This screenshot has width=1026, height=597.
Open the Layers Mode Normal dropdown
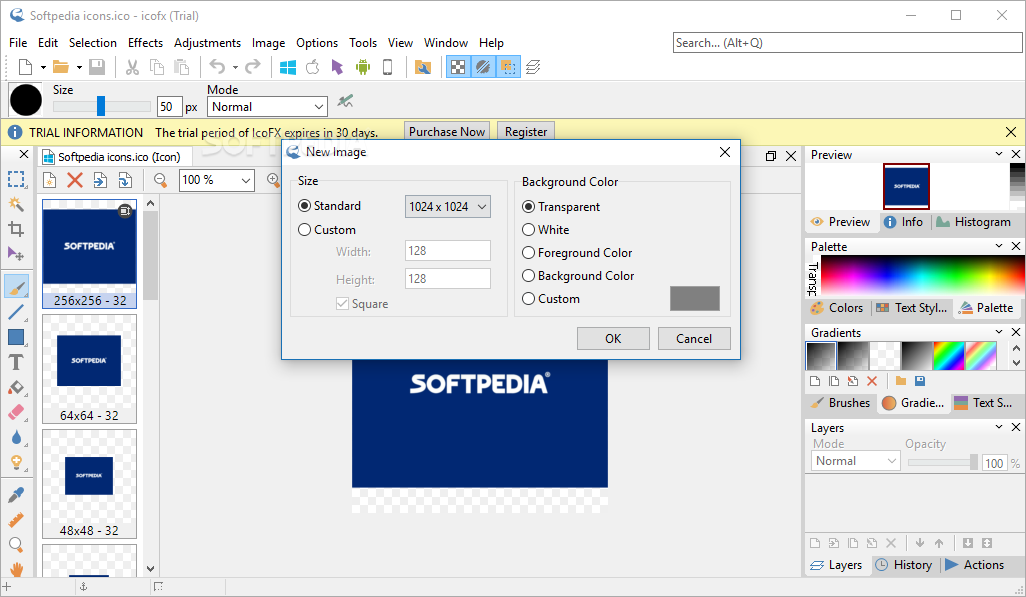click(x=855, y=461)
